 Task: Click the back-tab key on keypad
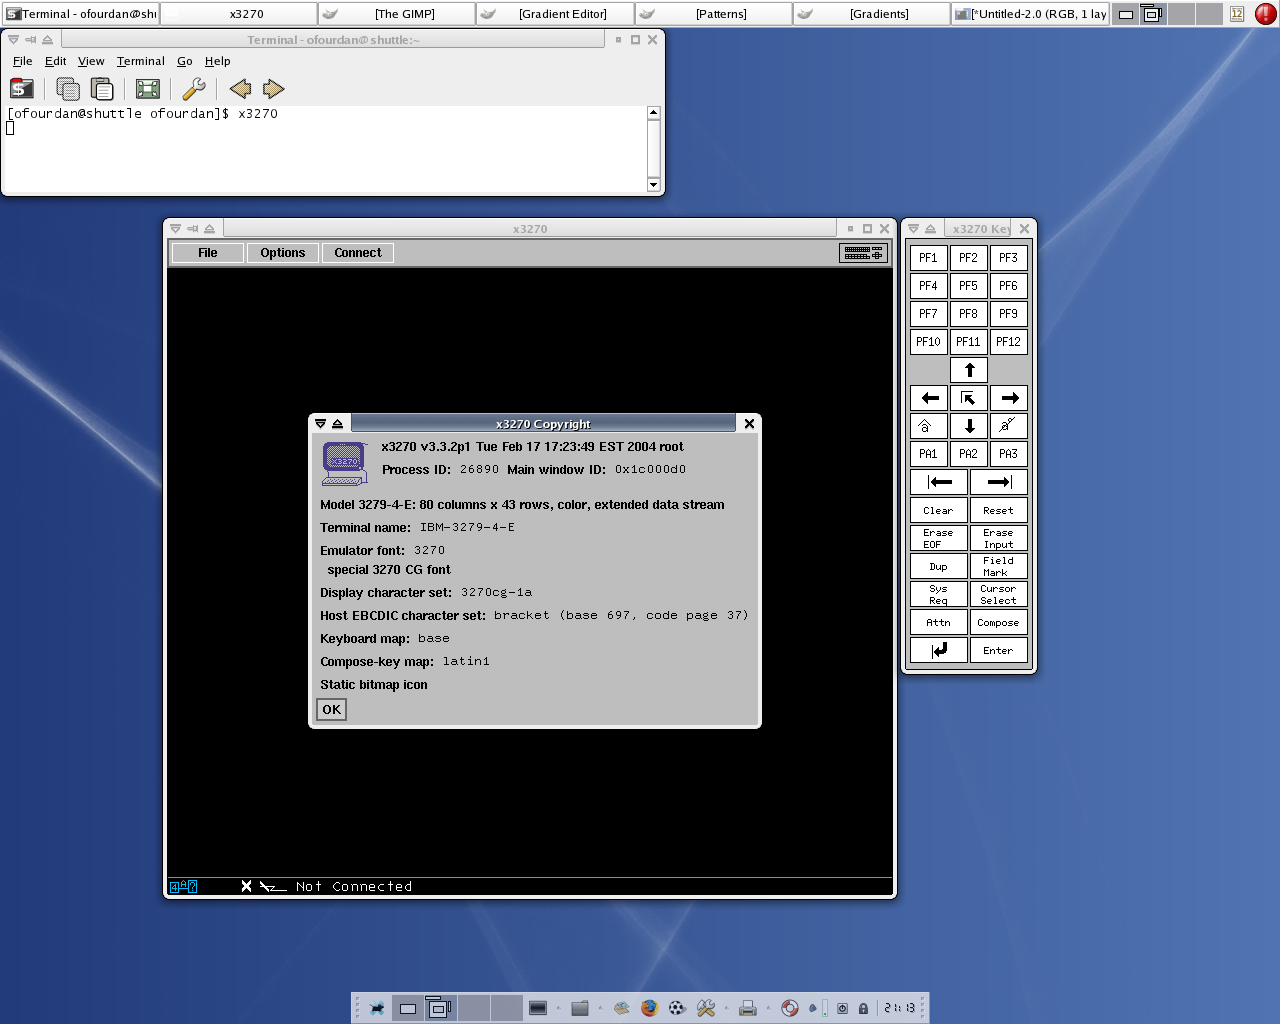tap(939, 482)
